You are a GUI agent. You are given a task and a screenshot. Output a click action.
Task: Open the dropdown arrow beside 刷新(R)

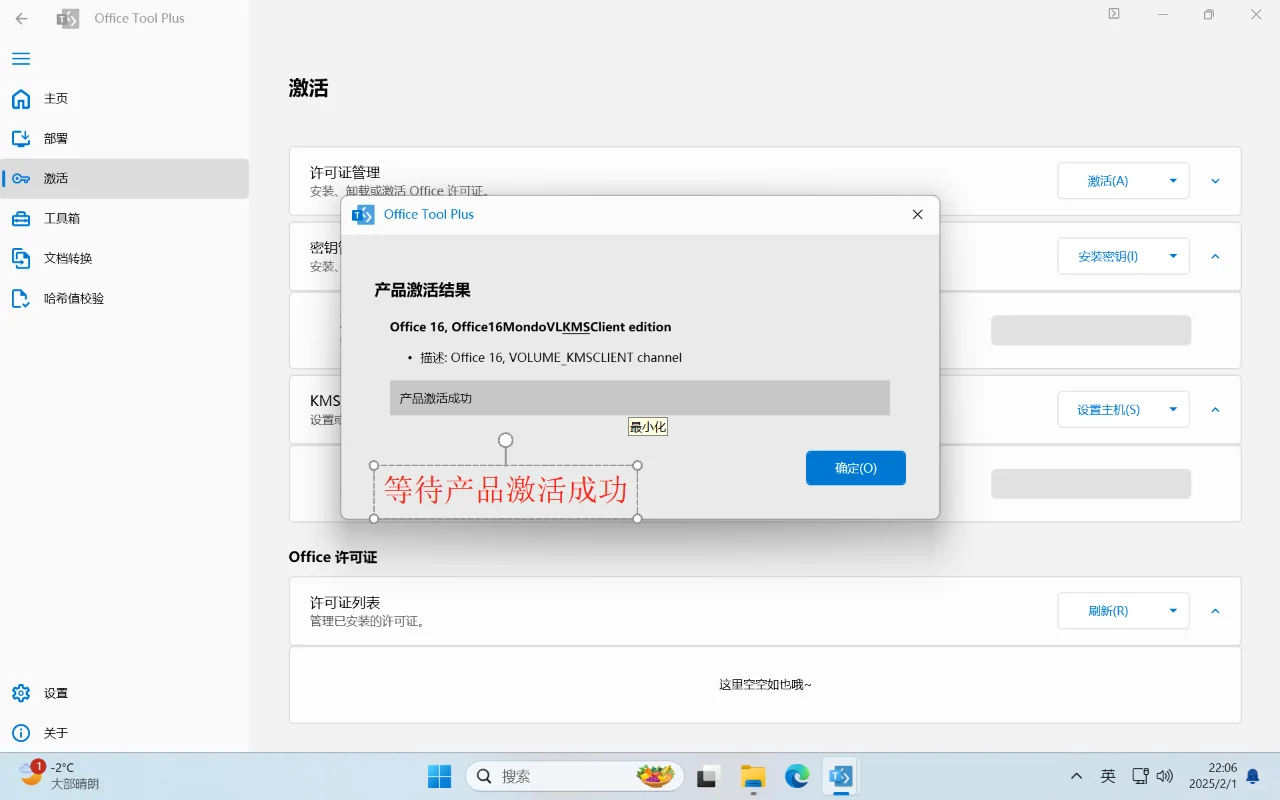point(1173,611)
